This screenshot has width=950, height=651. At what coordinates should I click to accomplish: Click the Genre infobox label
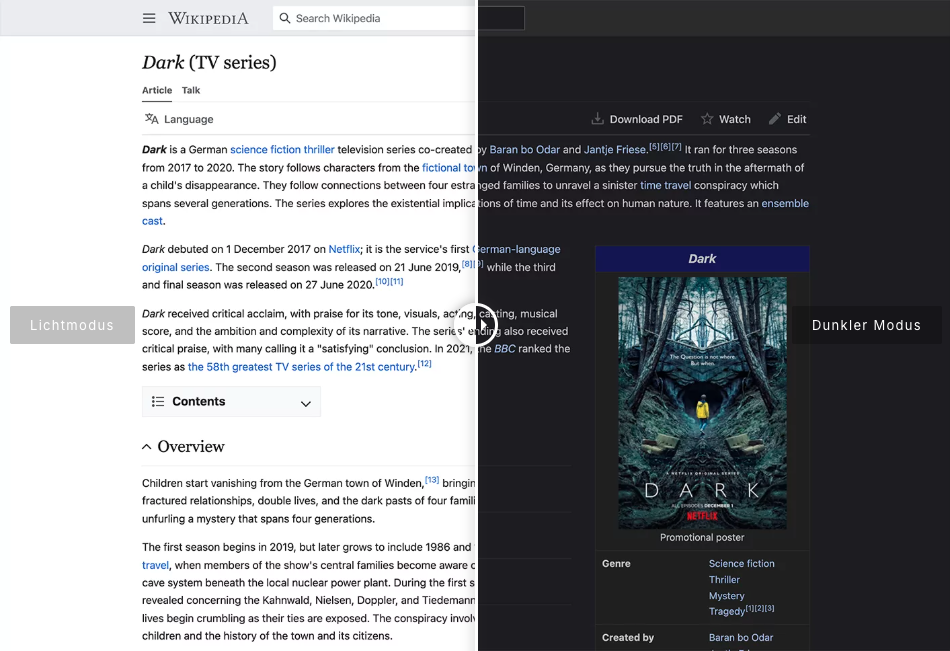pos(616,564)
